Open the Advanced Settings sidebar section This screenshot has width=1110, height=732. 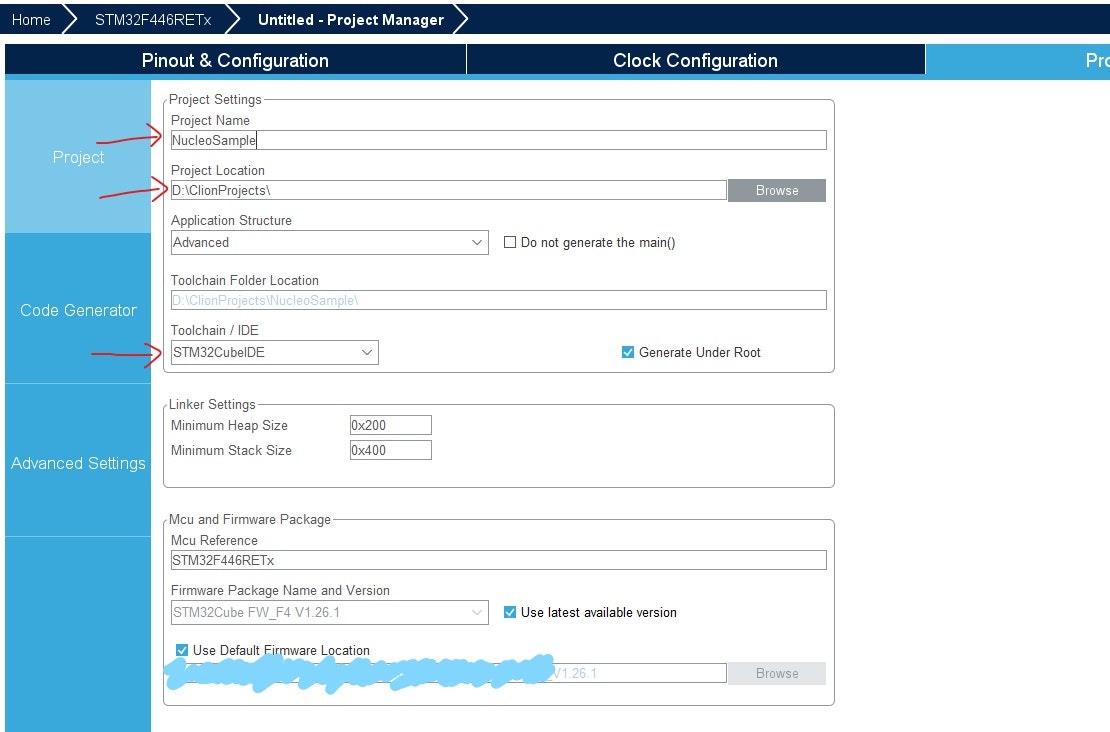tap(78, 463)
